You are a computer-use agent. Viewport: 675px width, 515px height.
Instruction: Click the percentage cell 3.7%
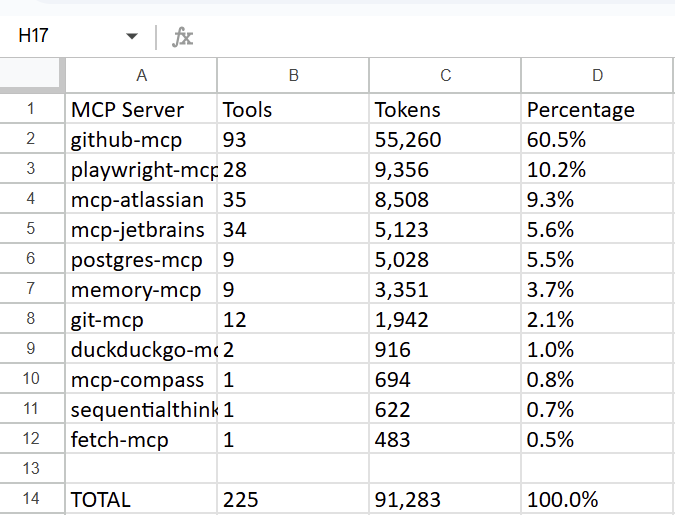click(597, 289)
